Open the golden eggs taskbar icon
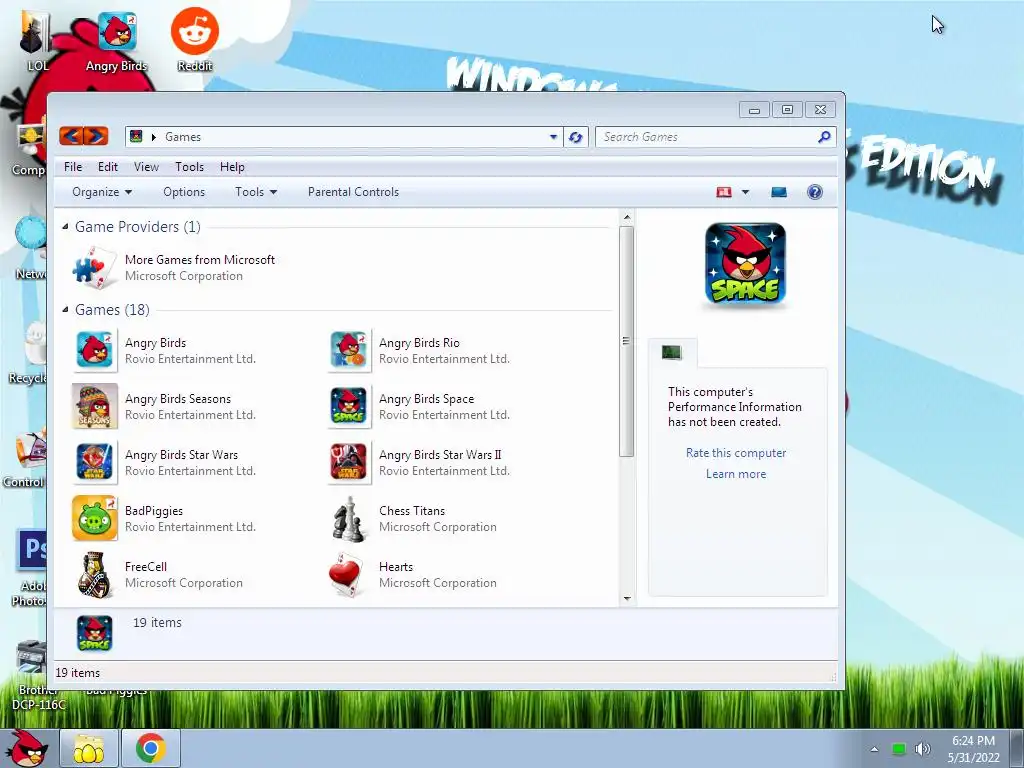 (89, 748)
